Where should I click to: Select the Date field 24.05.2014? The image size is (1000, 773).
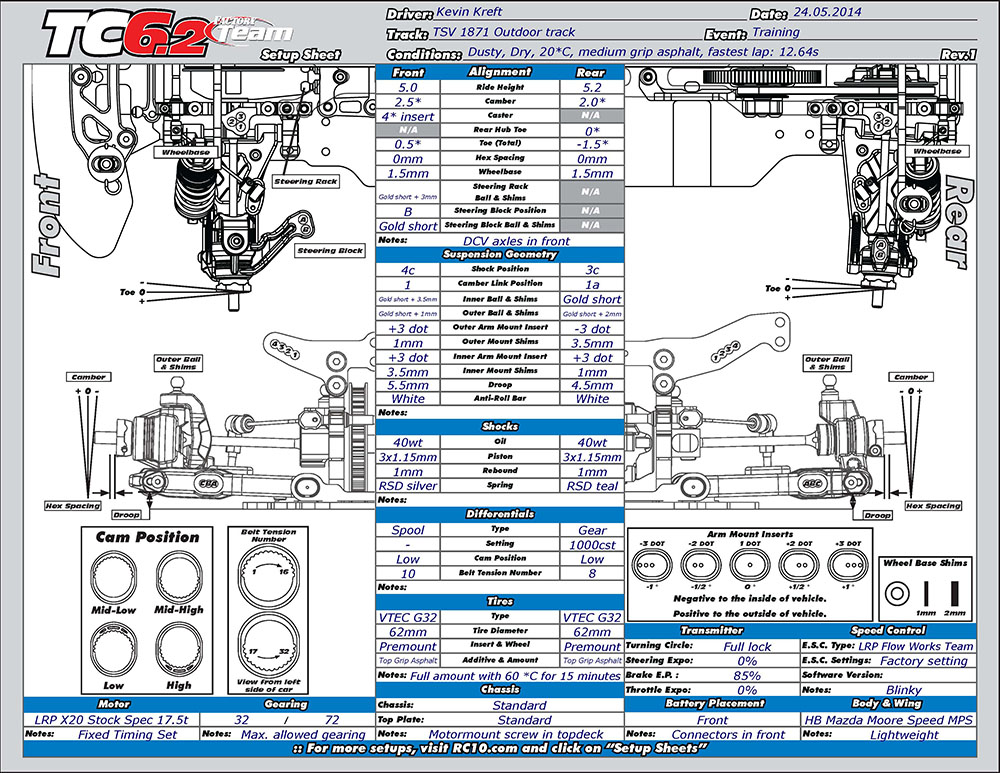[x=827, y=12]
